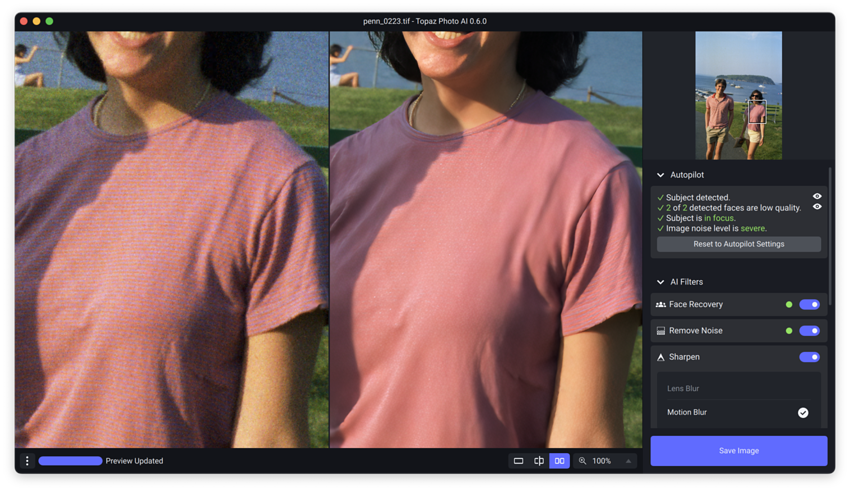
Task: Click the Save Image button
Action: pos(738,451)
